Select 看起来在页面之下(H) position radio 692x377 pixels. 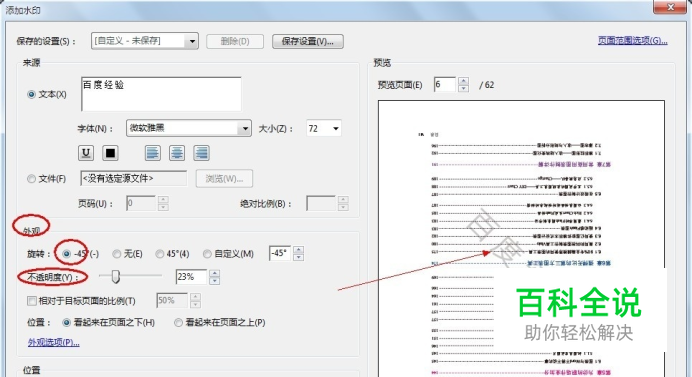coord(67,323)
